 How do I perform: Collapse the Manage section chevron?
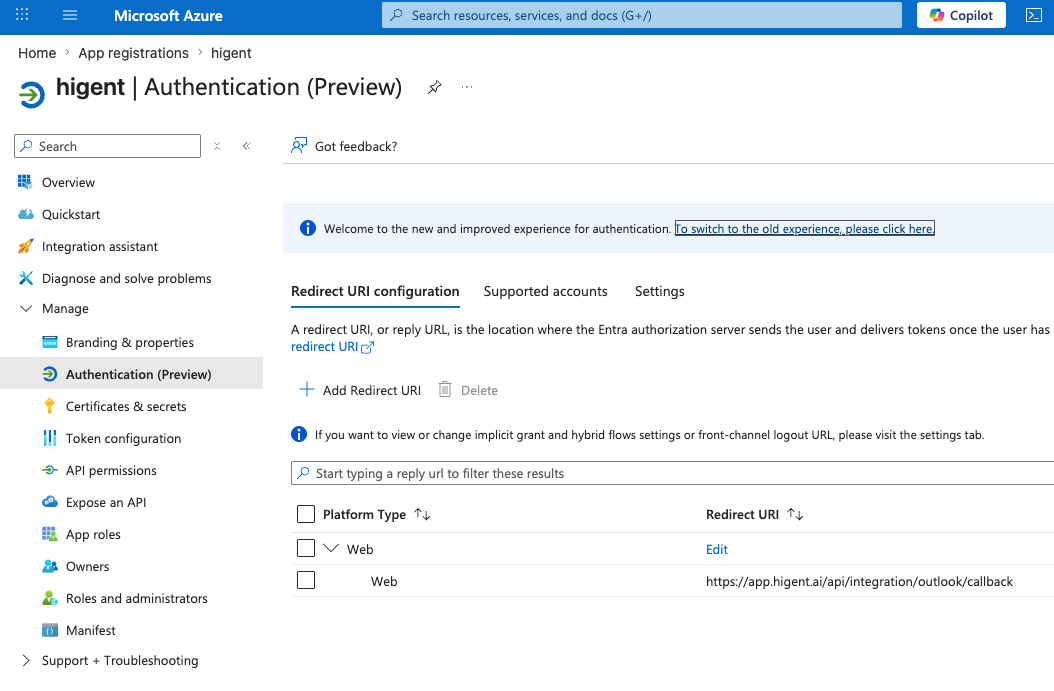point(26,309)
